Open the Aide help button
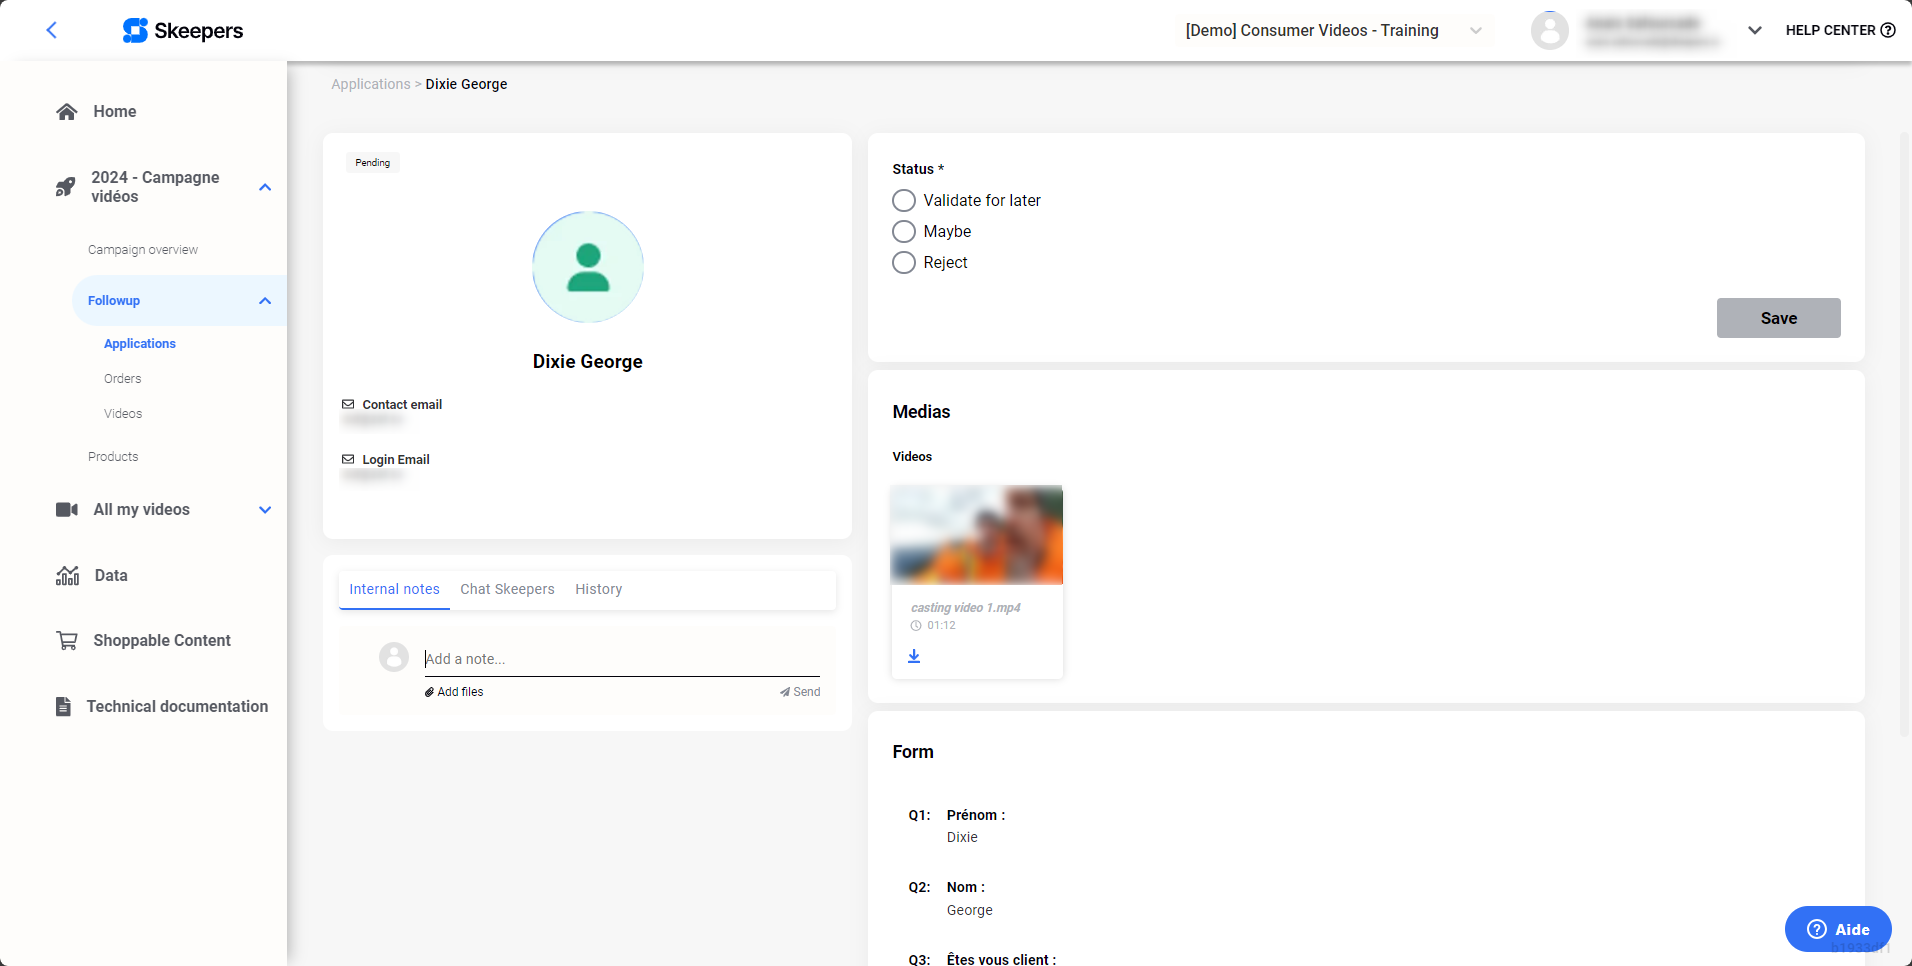 tap(1837, 929)
